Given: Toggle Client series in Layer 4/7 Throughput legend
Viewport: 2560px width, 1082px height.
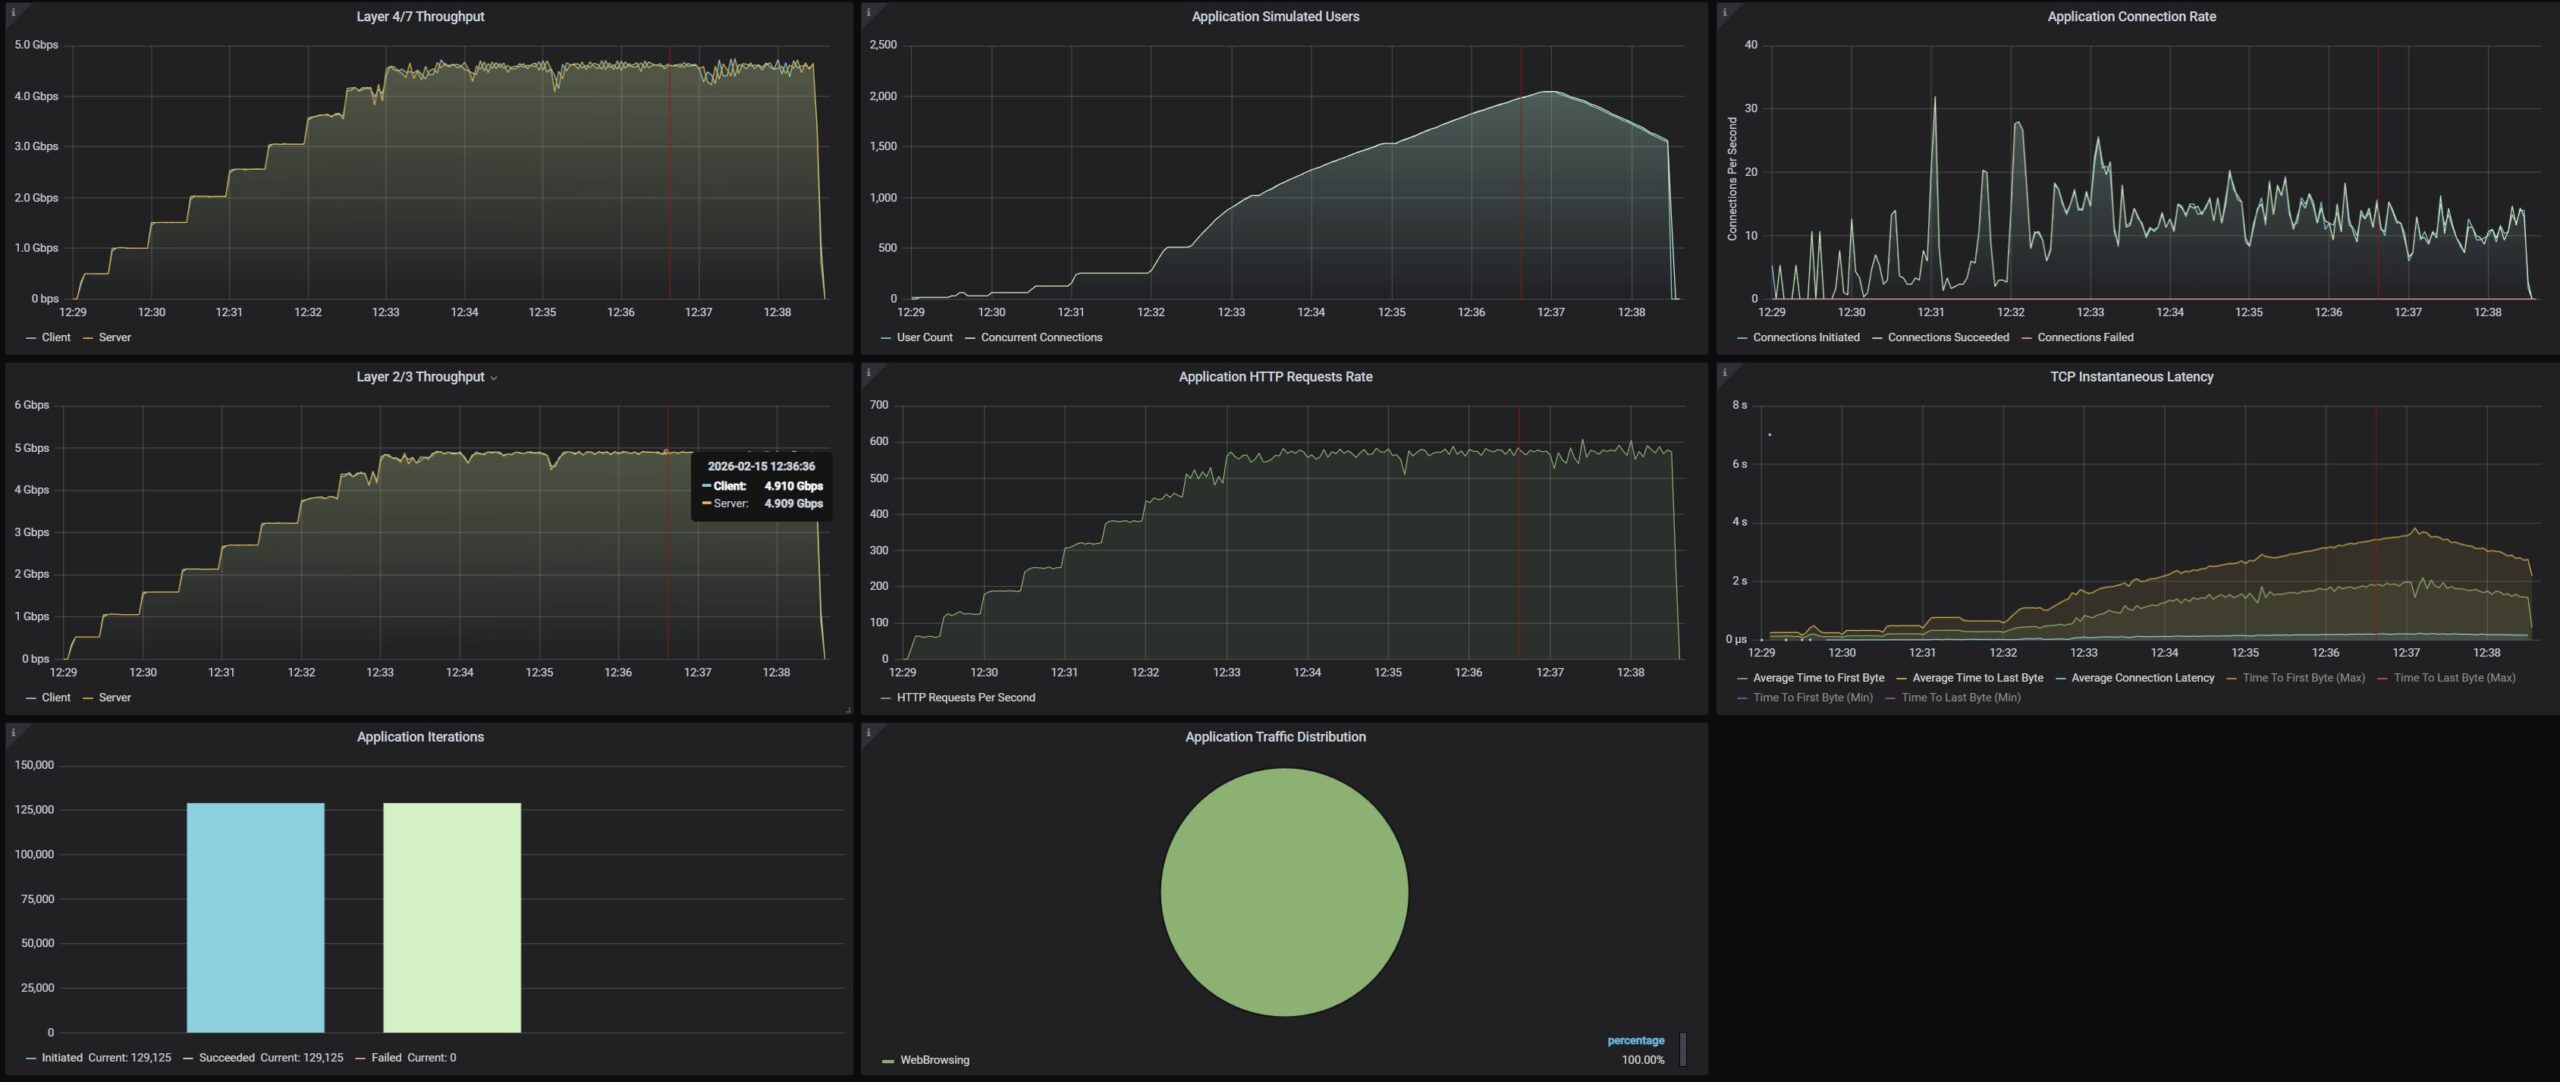Looking at the screenshot, I should [55, 337].
